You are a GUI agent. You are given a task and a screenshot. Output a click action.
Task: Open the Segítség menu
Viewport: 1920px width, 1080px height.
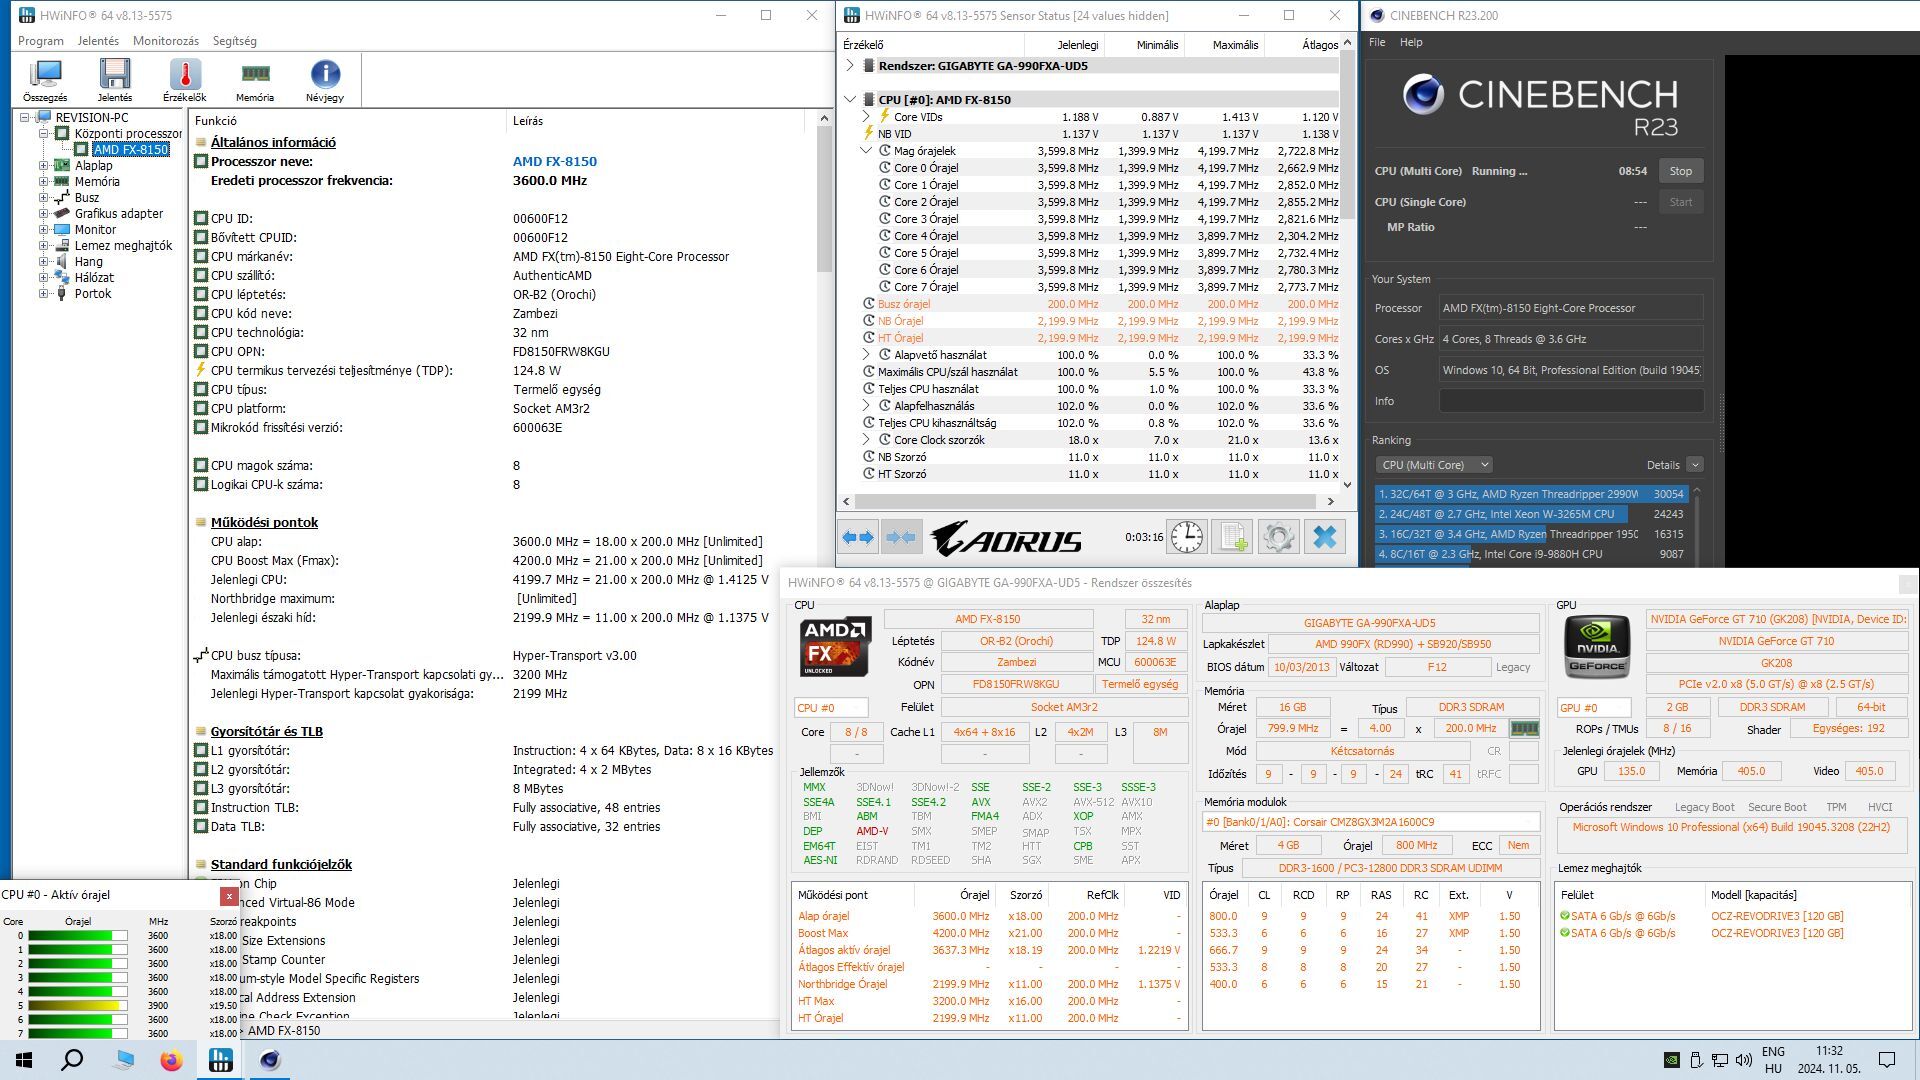(x=235, y=41)
